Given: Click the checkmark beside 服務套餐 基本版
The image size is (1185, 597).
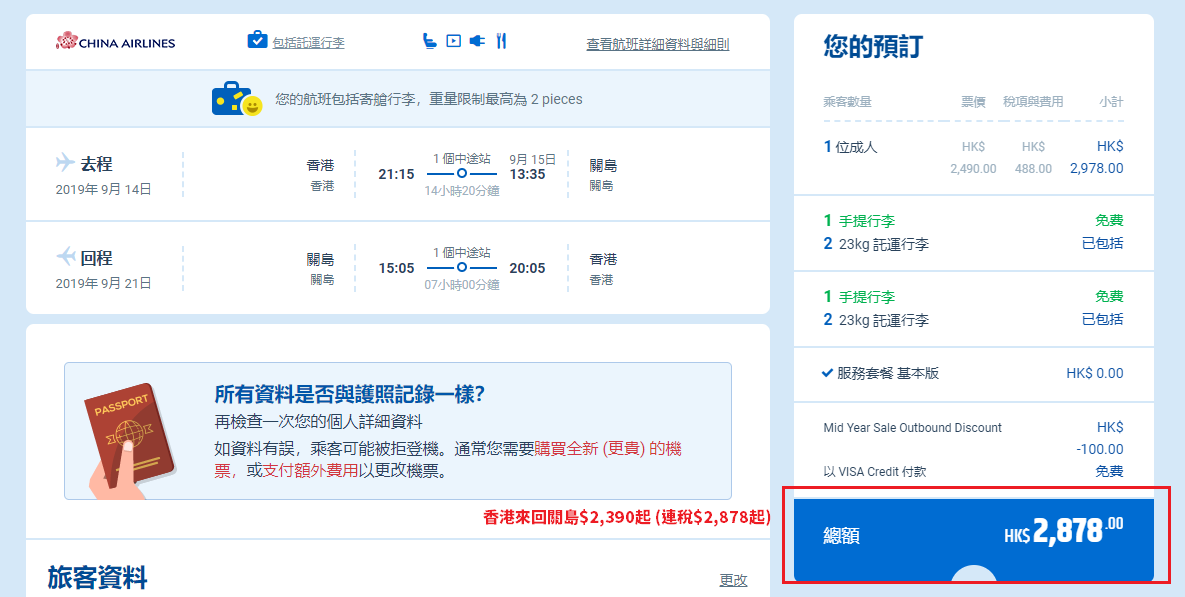Looking at the screenshot, I should tap(828, 373).
